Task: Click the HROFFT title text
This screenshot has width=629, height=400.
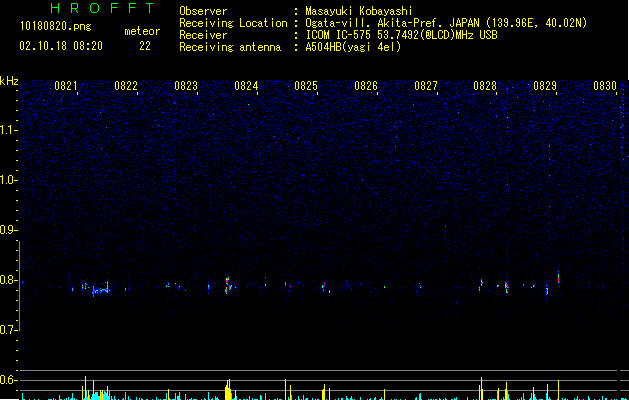Action: (103, 8)
